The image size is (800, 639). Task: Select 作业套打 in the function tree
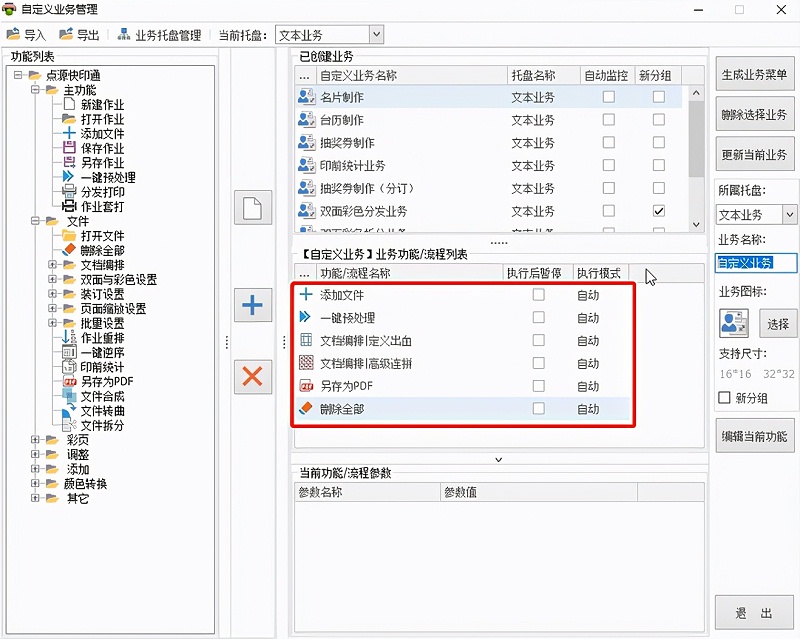(x=102, y=207)
